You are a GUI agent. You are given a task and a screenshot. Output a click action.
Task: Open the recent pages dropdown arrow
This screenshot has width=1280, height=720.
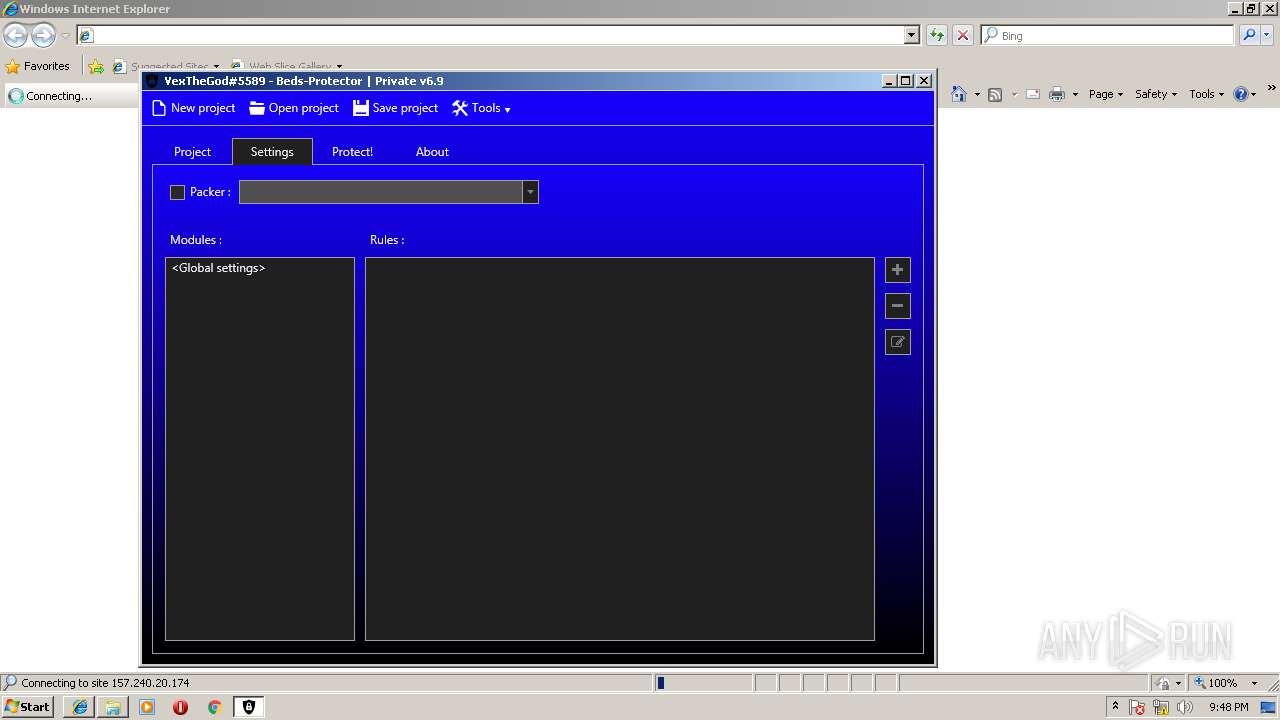tap(65, 36)
